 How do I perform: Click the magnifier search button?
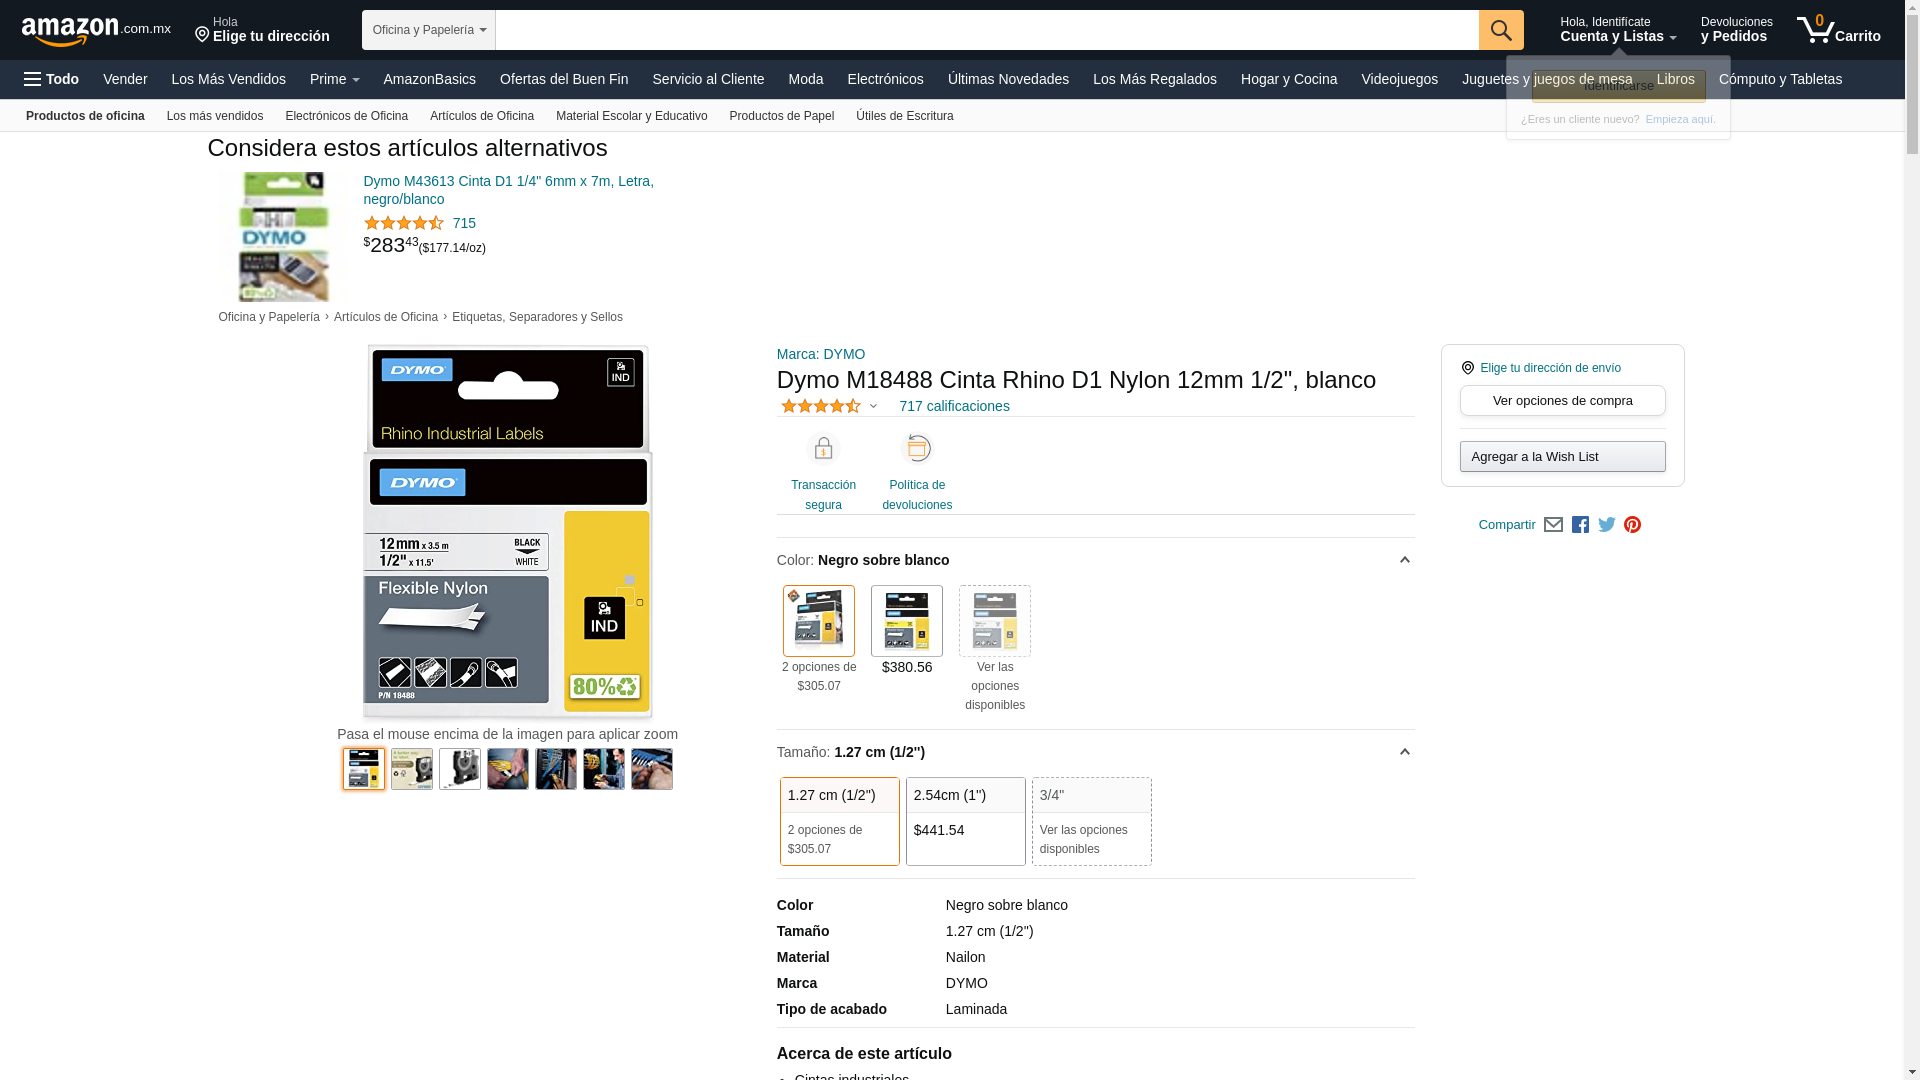coord(1501,30)
